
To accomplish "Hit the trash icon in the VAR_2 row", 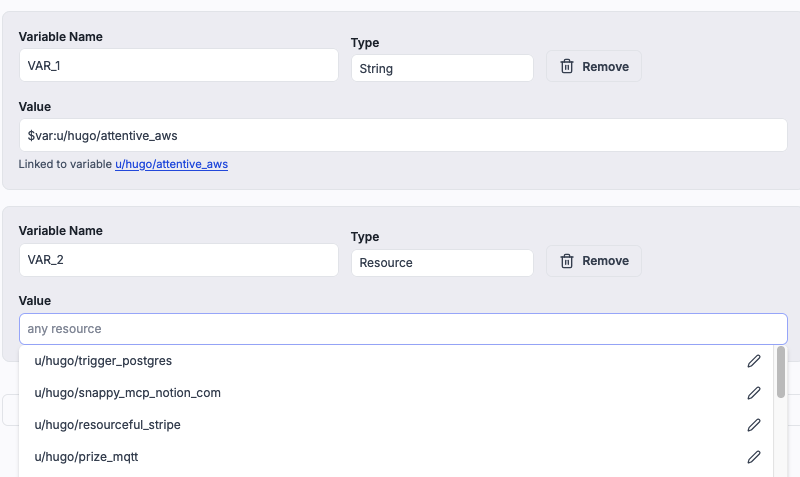I will [567, 261].
